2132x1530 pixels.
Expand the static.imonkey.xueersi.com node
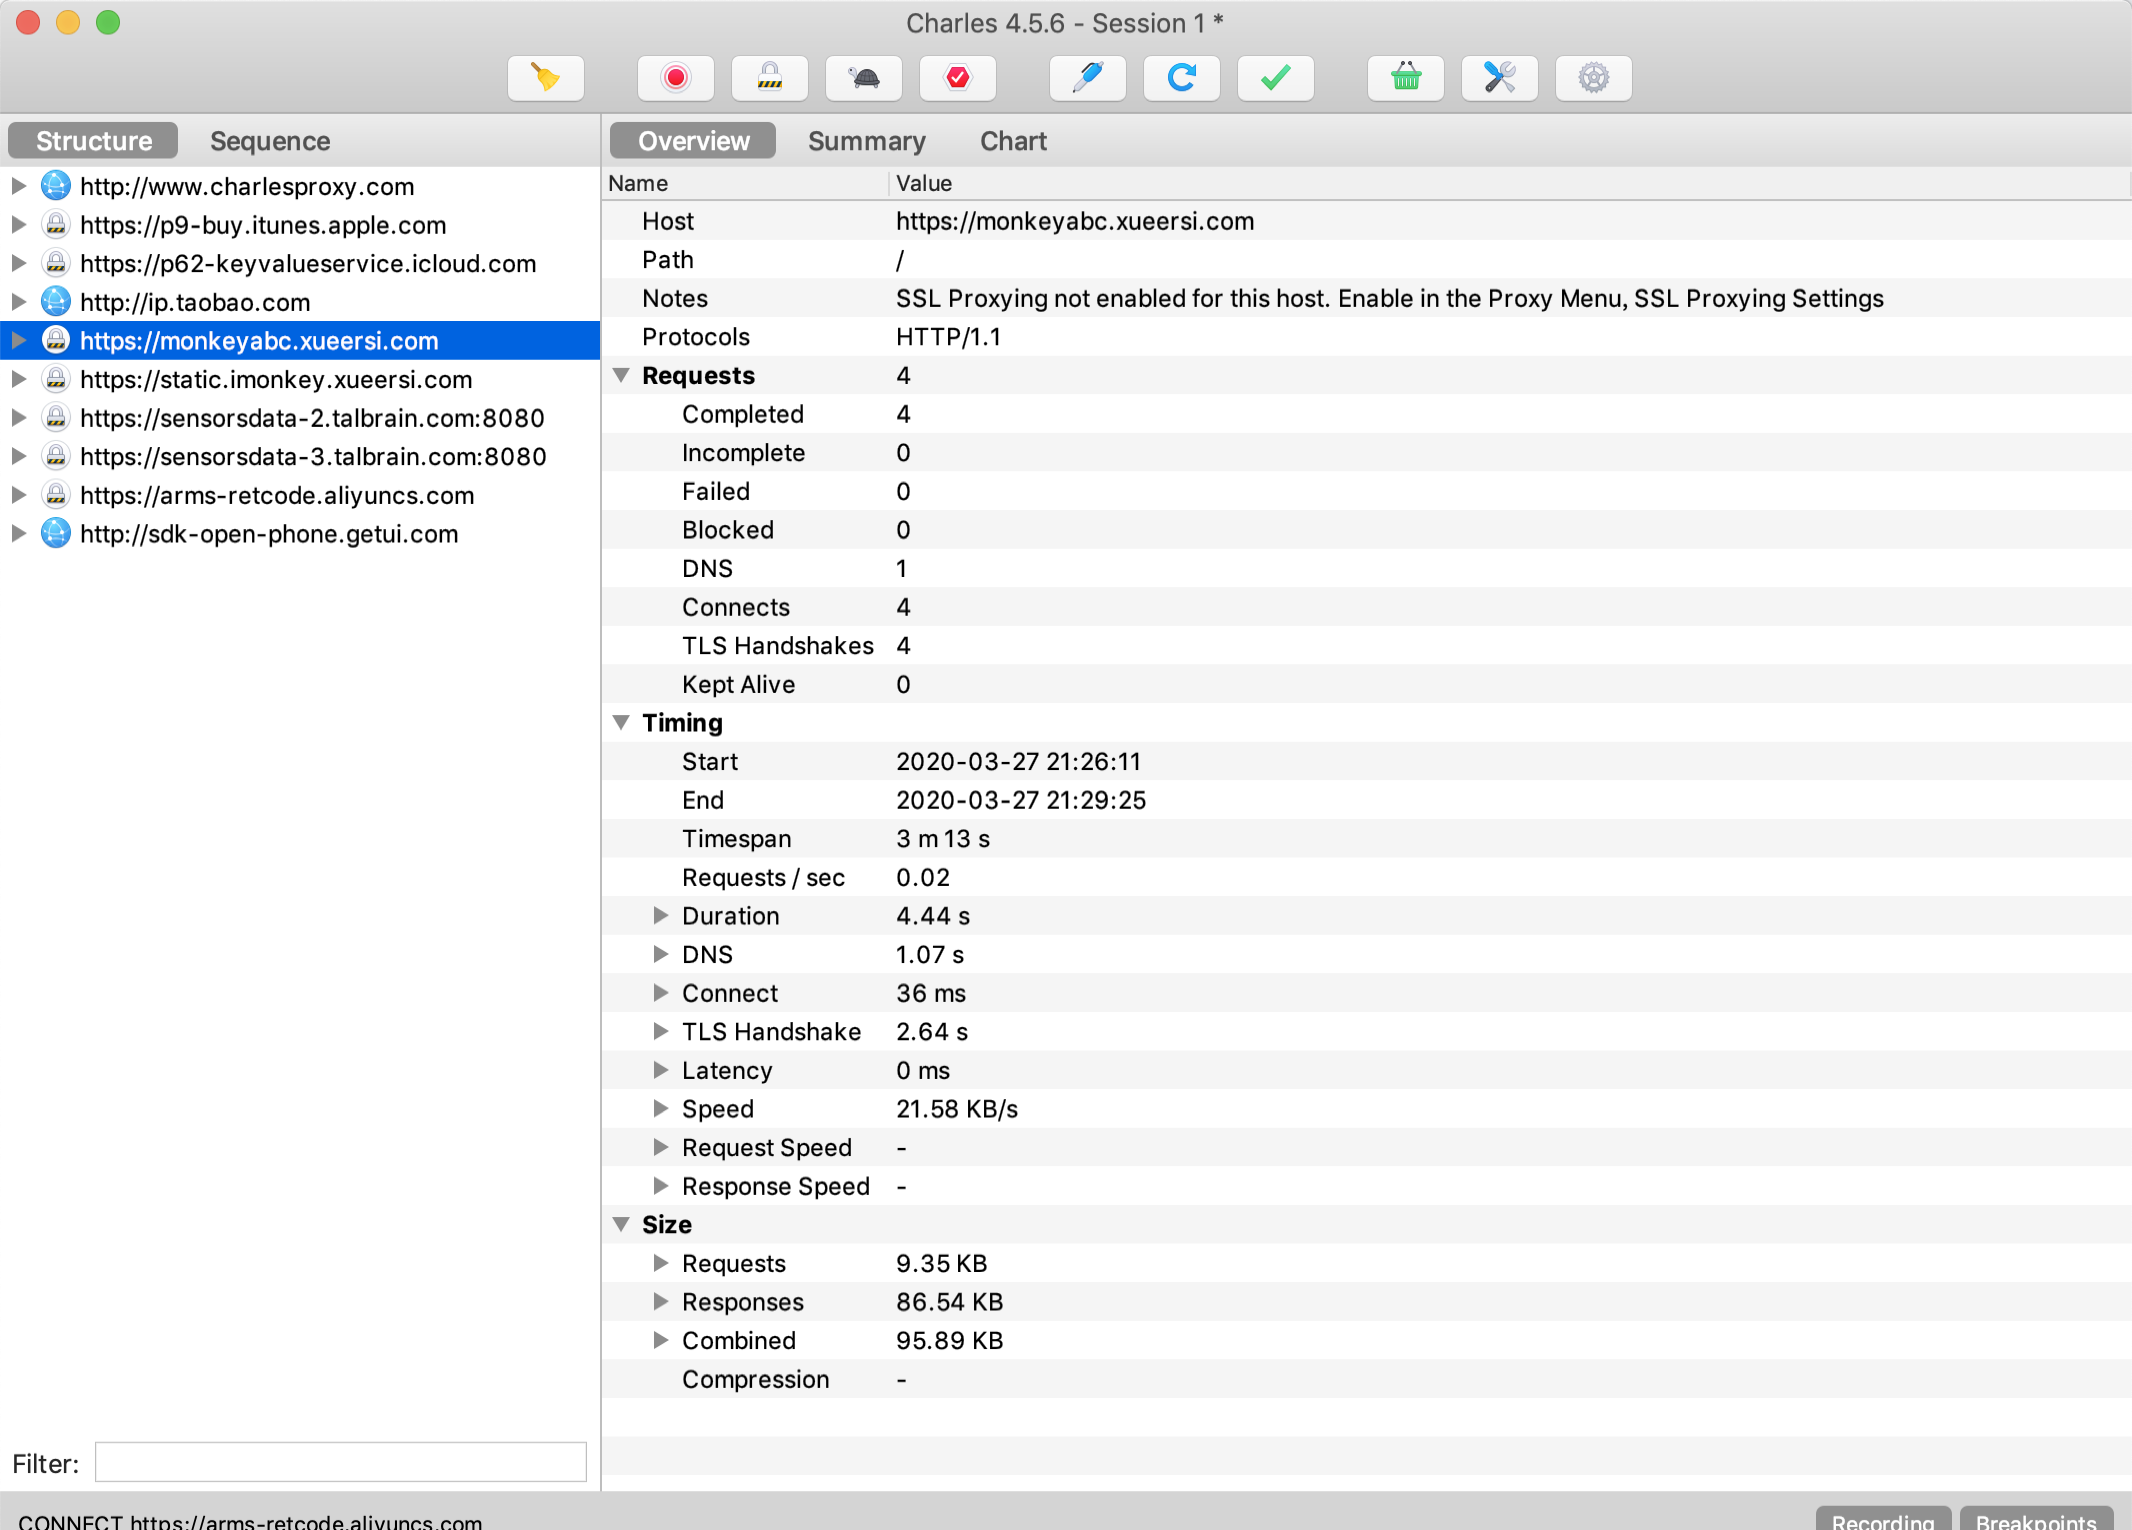(x=18, y=379)
